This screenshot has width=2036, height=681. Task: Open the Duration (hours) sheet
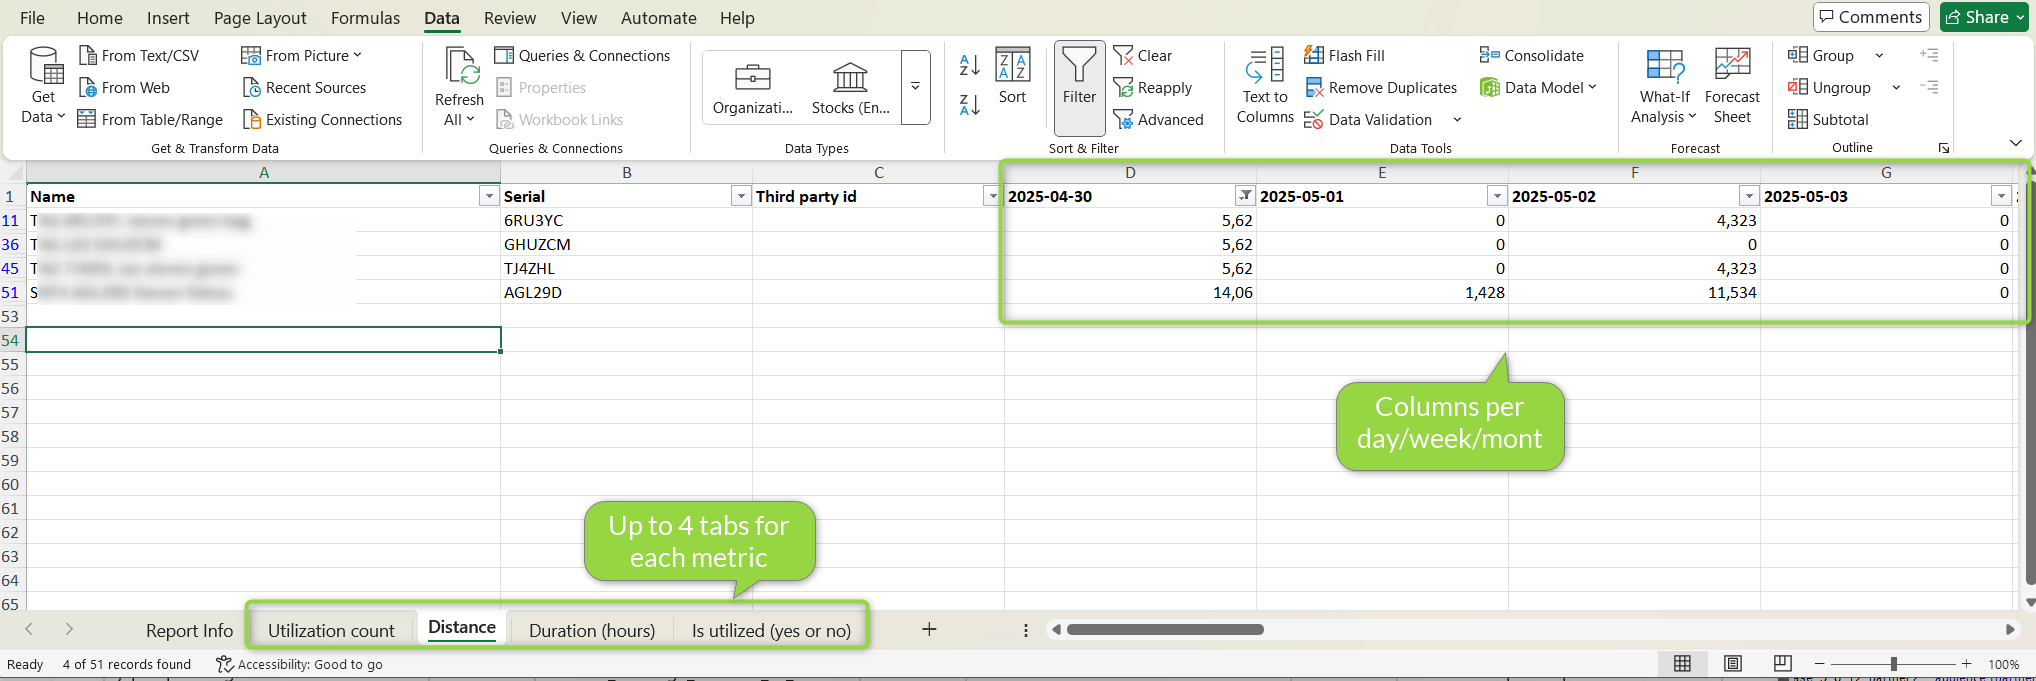(592, 631)
